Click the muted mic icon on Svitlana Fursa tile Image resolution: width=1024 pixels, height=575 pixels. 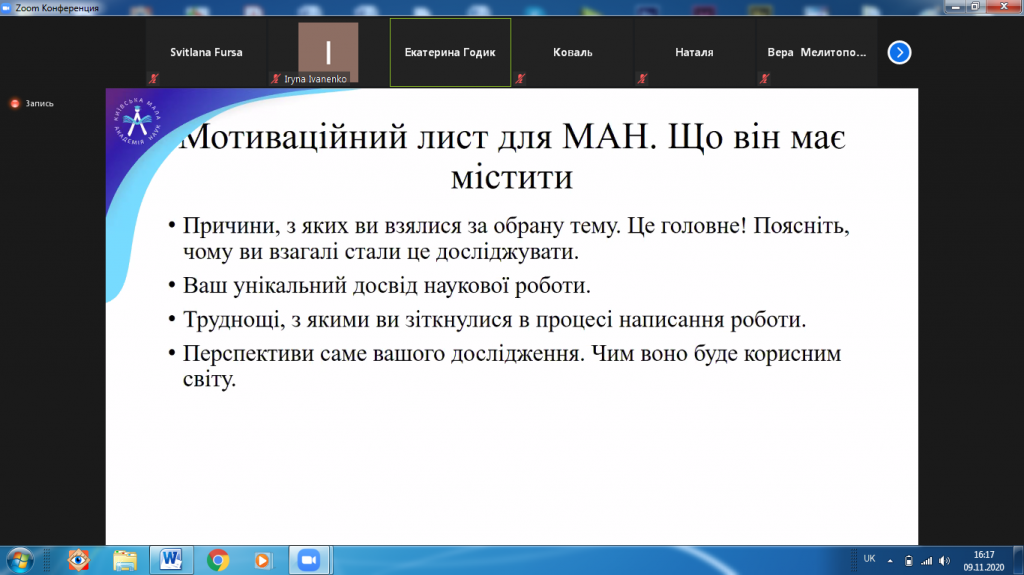tap(153, 79)
